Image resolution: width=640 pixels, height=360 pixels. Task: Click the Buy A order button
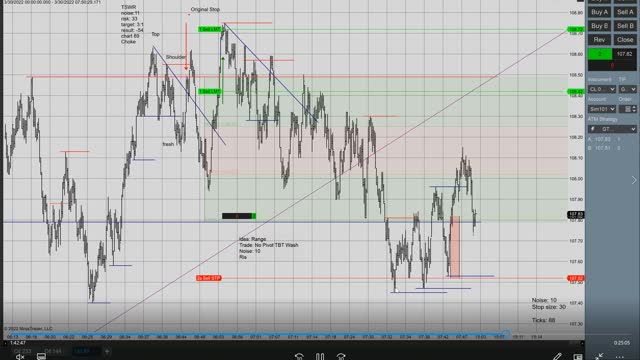pyautogui.click(x=599, y=12)
